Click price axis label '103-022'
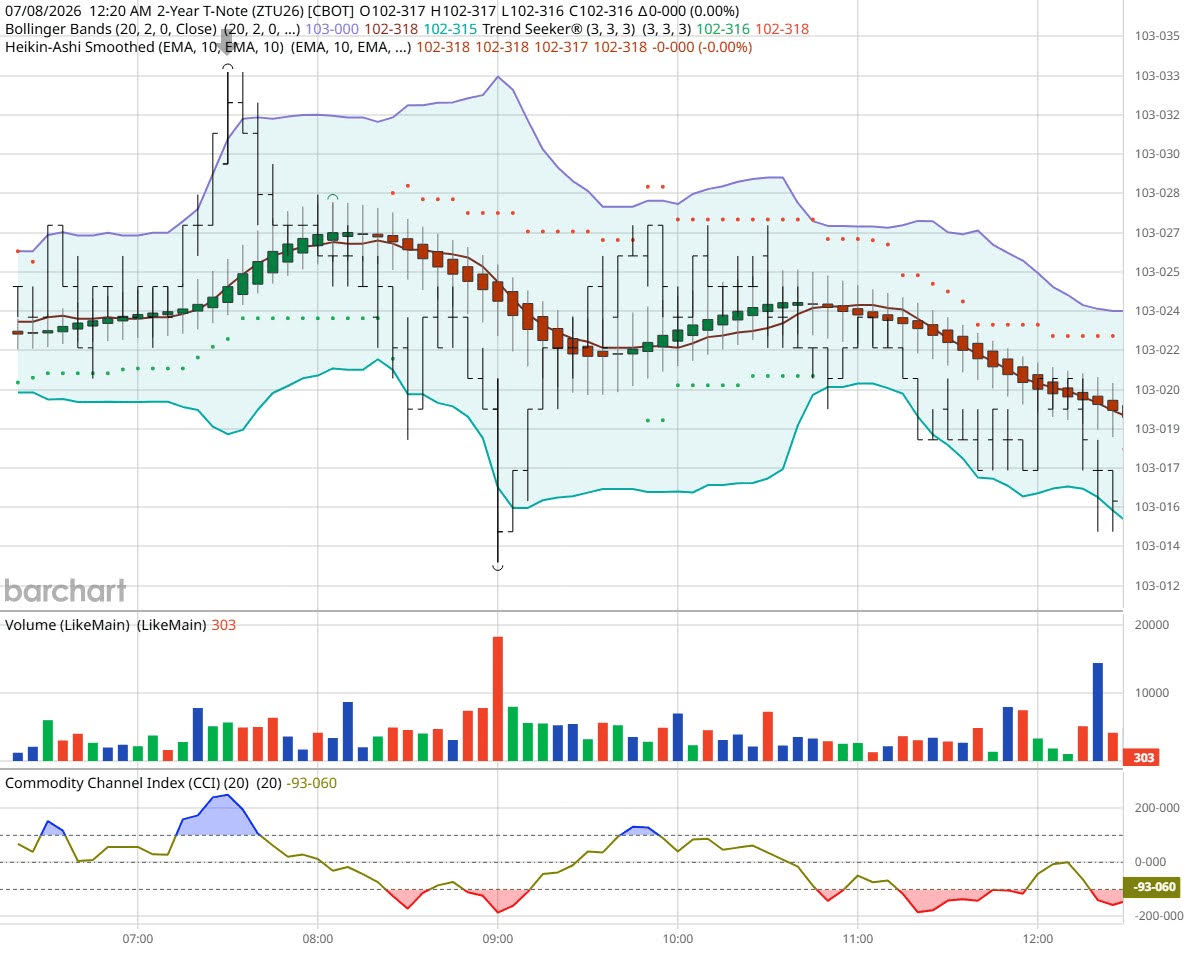Screen dimensions: 1188x953 (1157, 350)
